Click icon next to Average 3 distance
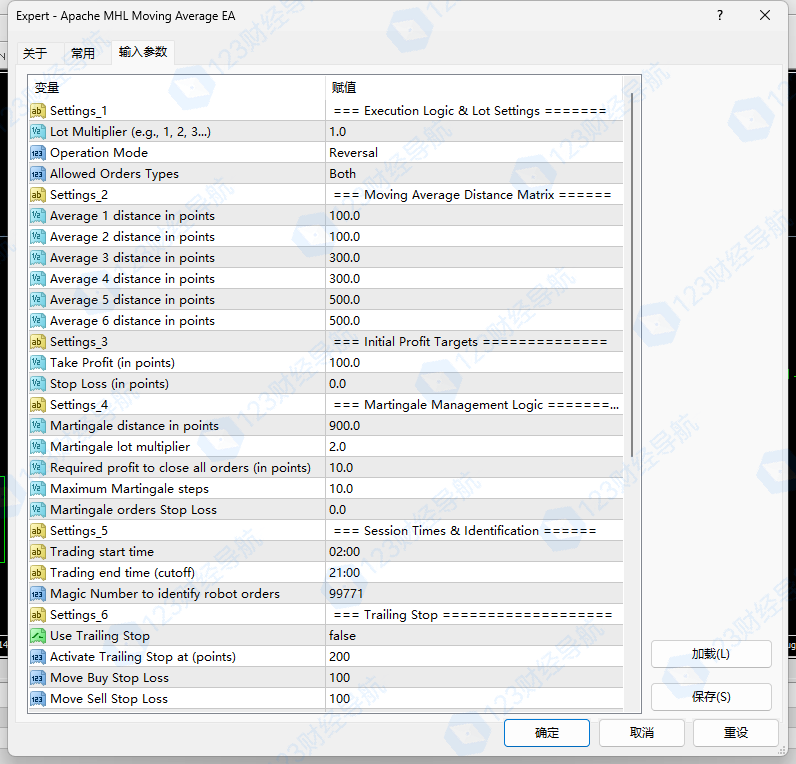This screenshot has height=764, width=796. (38, 258)
